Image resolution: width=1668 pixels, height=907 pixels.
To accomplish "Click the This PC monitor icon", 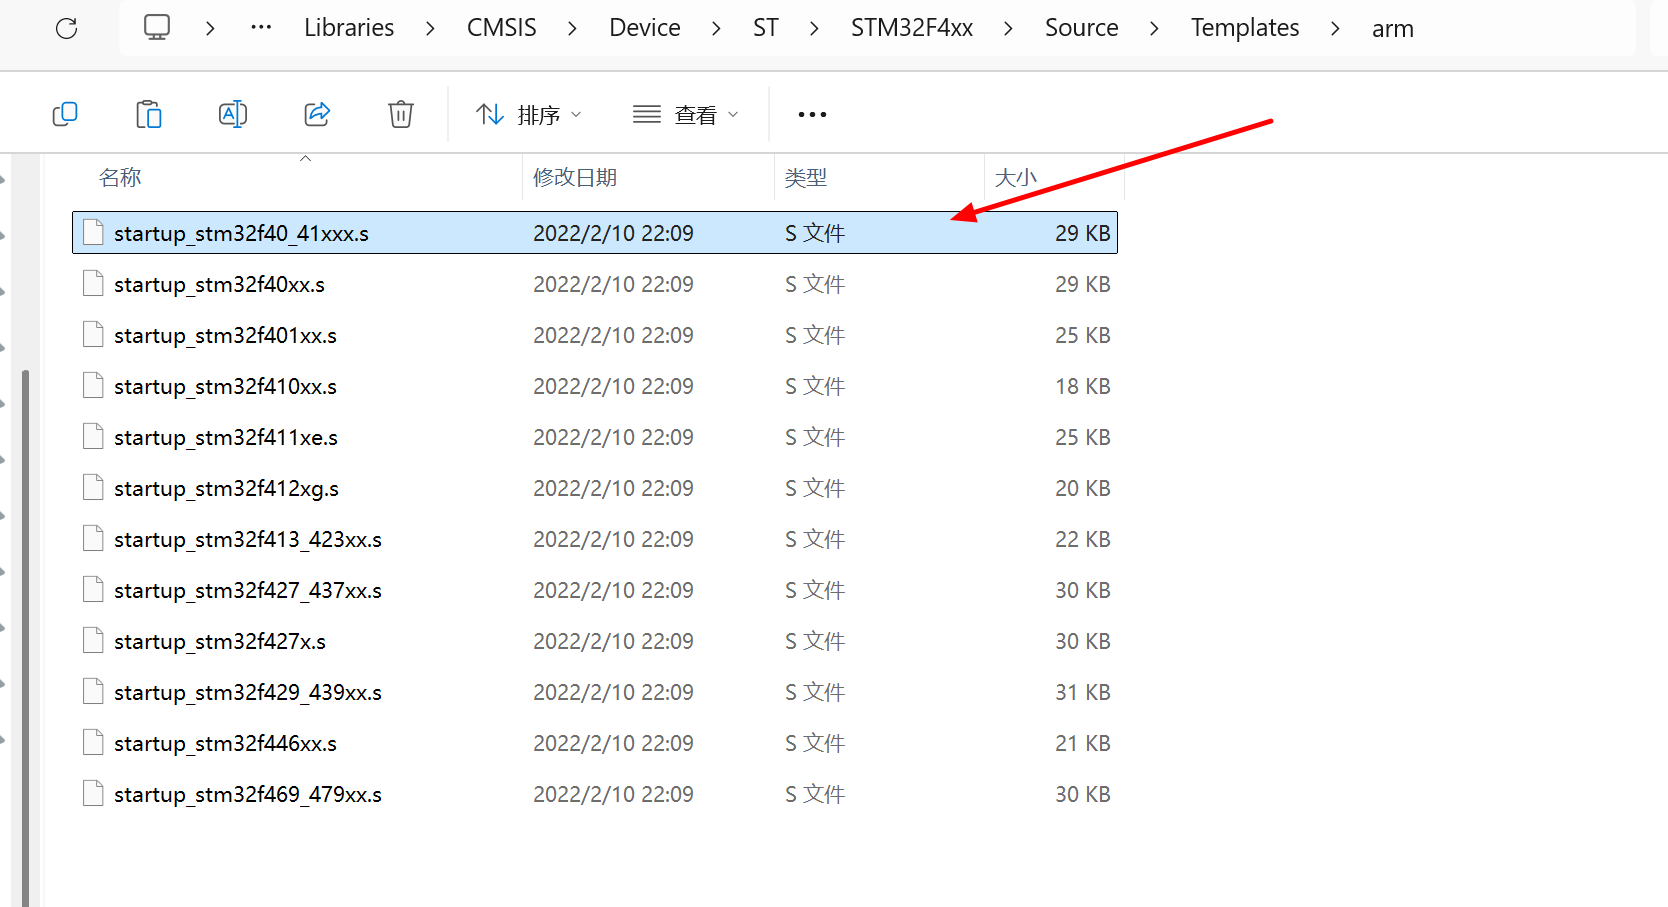I will (157, 27).
